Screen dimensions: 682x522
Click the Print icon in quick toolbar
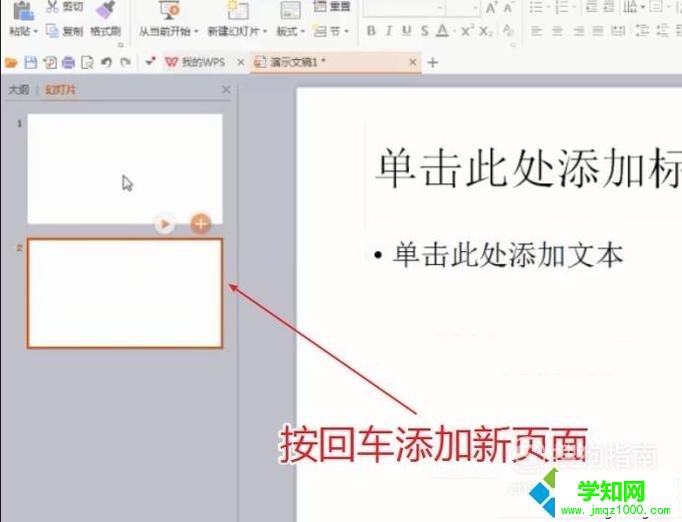(x=68, y=63)
